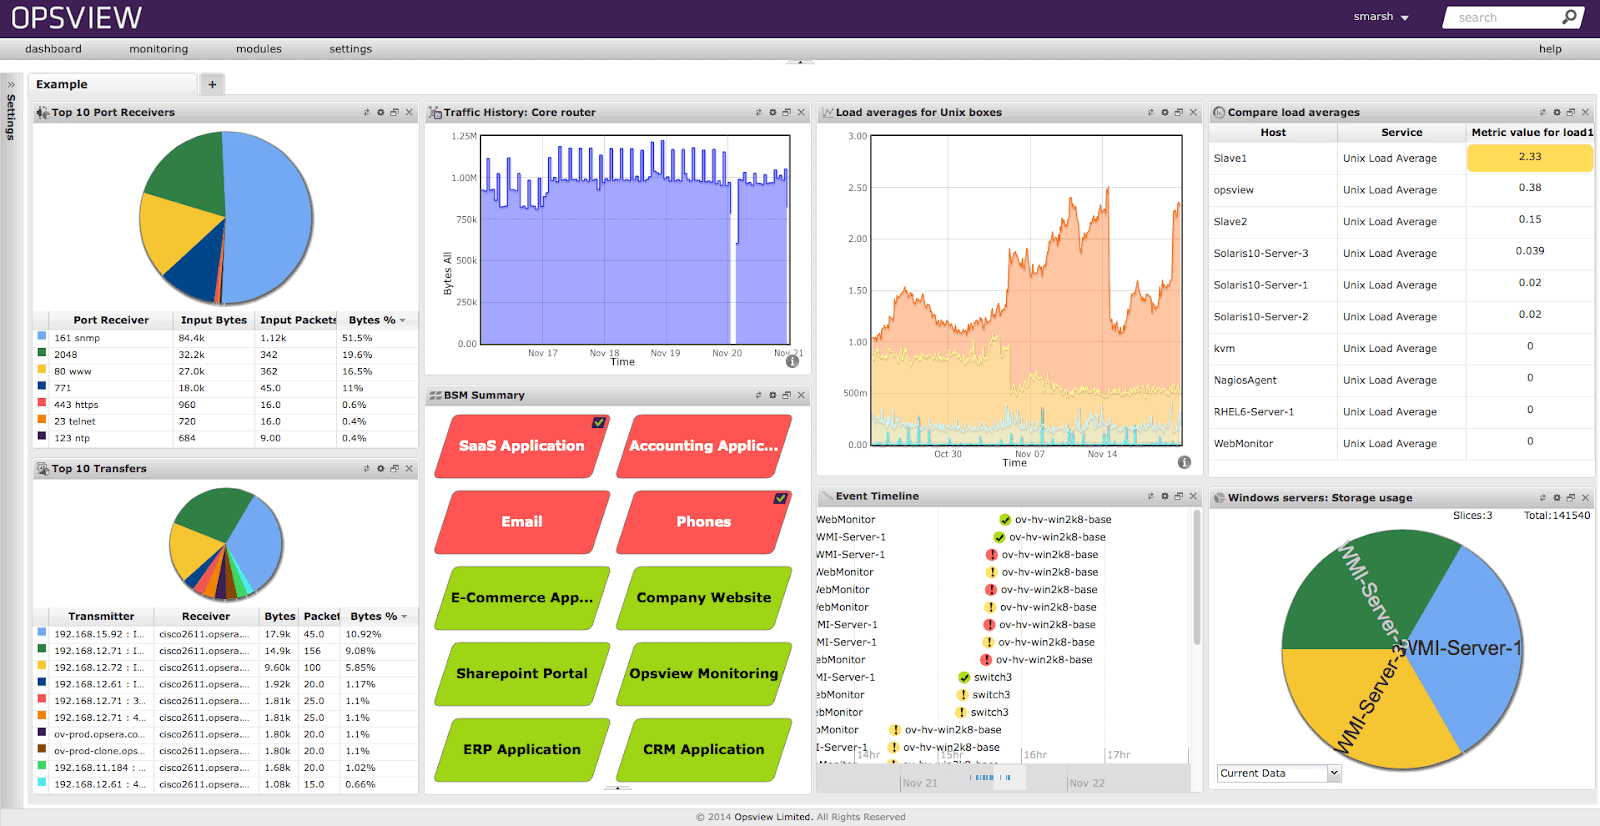The image size is (1600, 826).
Task: Click info icon on Load averages chart
Action: coord(1184,462)
